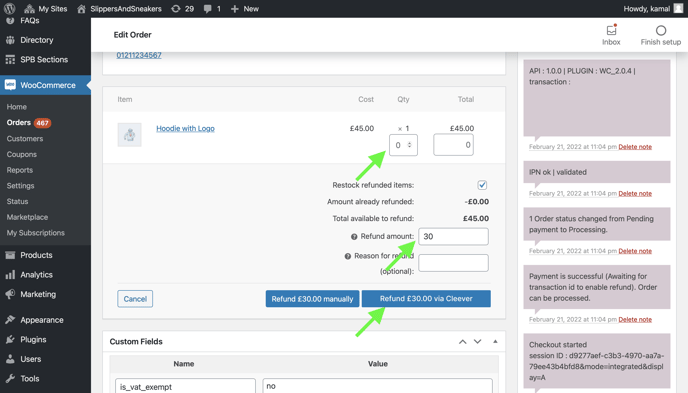Open the 29 pending updates icon
The width and height of the screenshot is (688, 393).
click(183, 9)
